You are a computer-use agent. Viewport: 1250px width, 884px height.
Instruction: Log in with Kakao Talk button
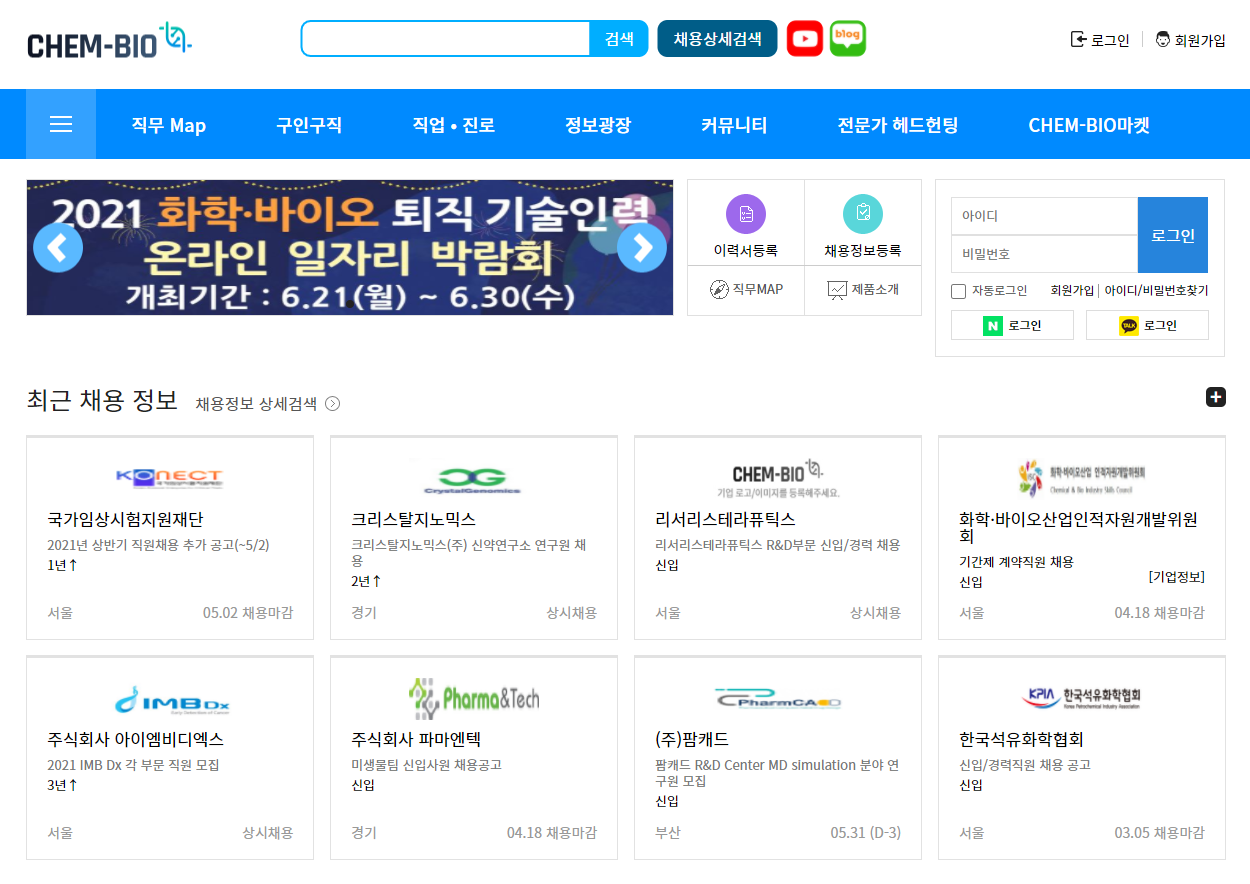coord(1147,325)
